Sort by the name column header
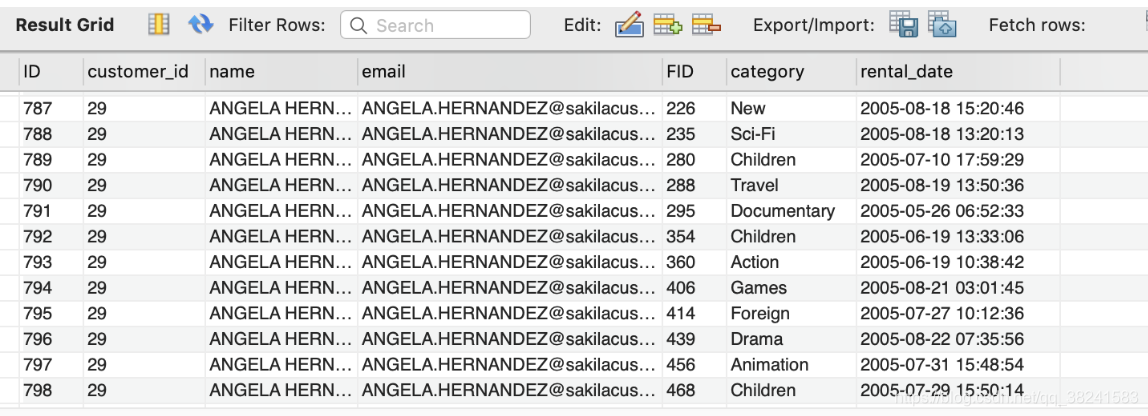Screen dimensions: 1148x416 point(281,72)
